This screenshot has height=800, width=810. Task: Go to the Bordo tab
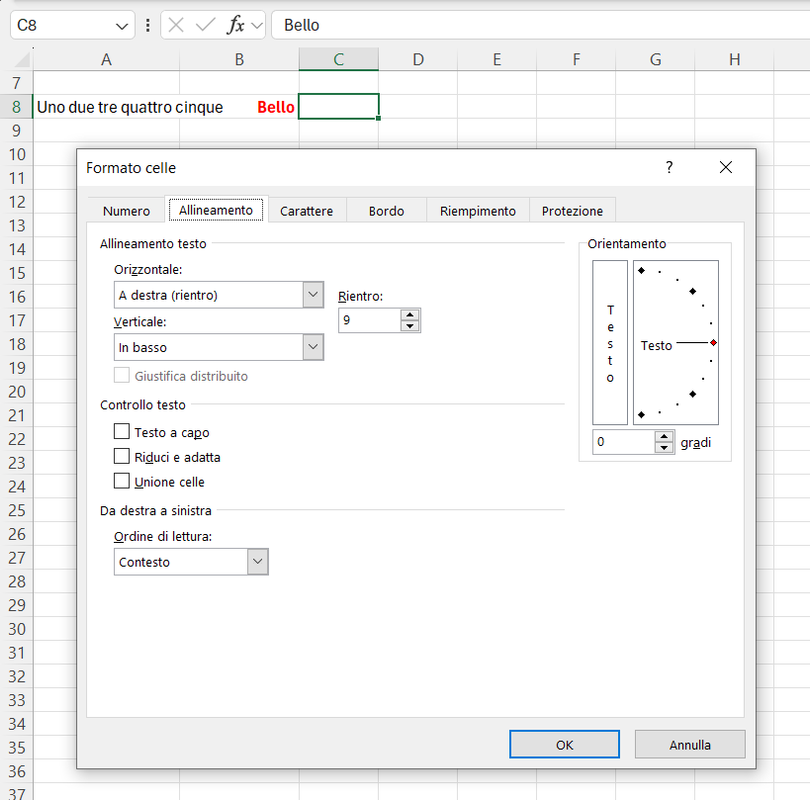click(386, 211)
